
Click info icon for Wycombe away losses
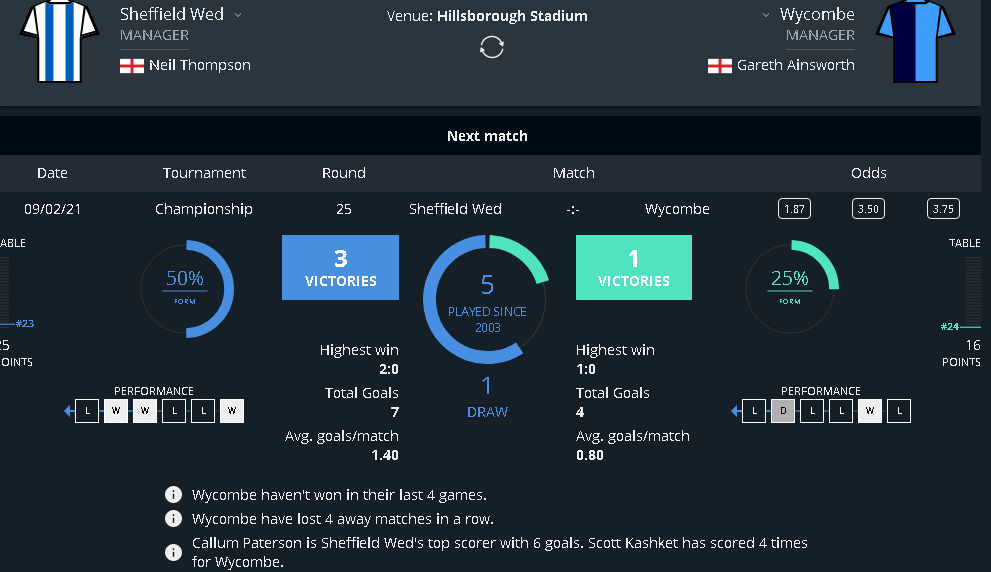tap(174, 519)
